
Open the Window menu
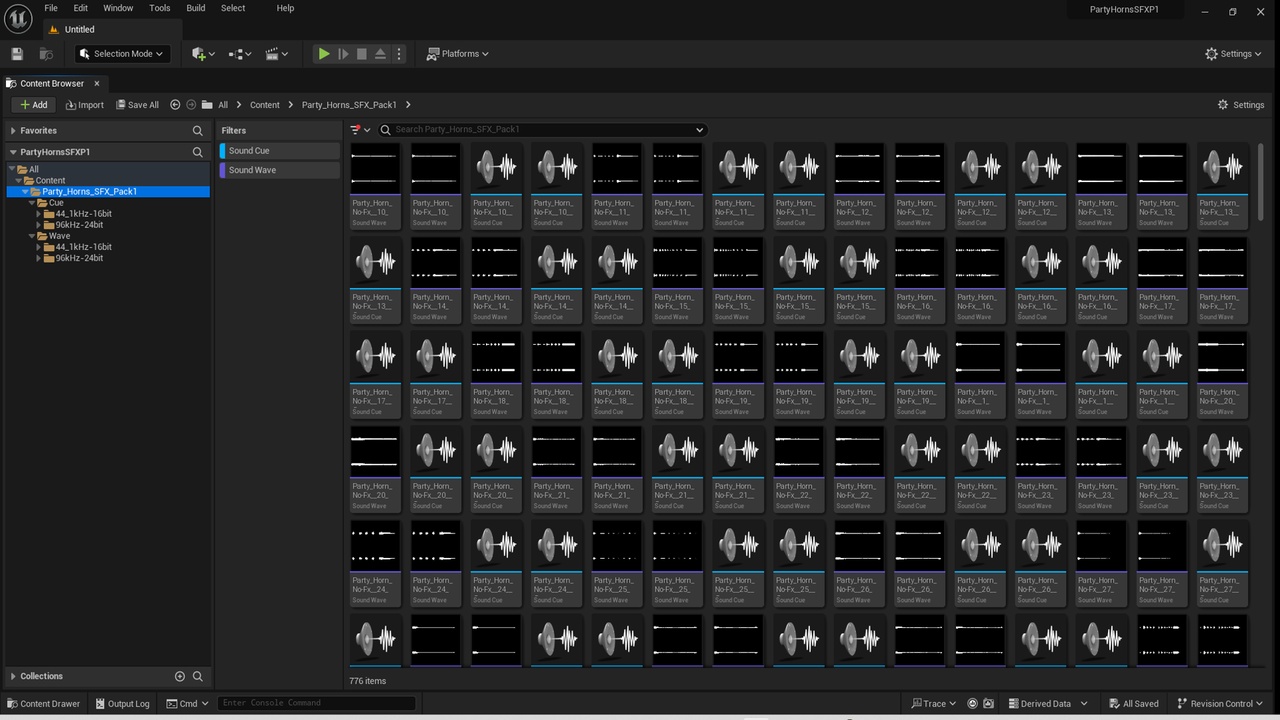point(118,8)
